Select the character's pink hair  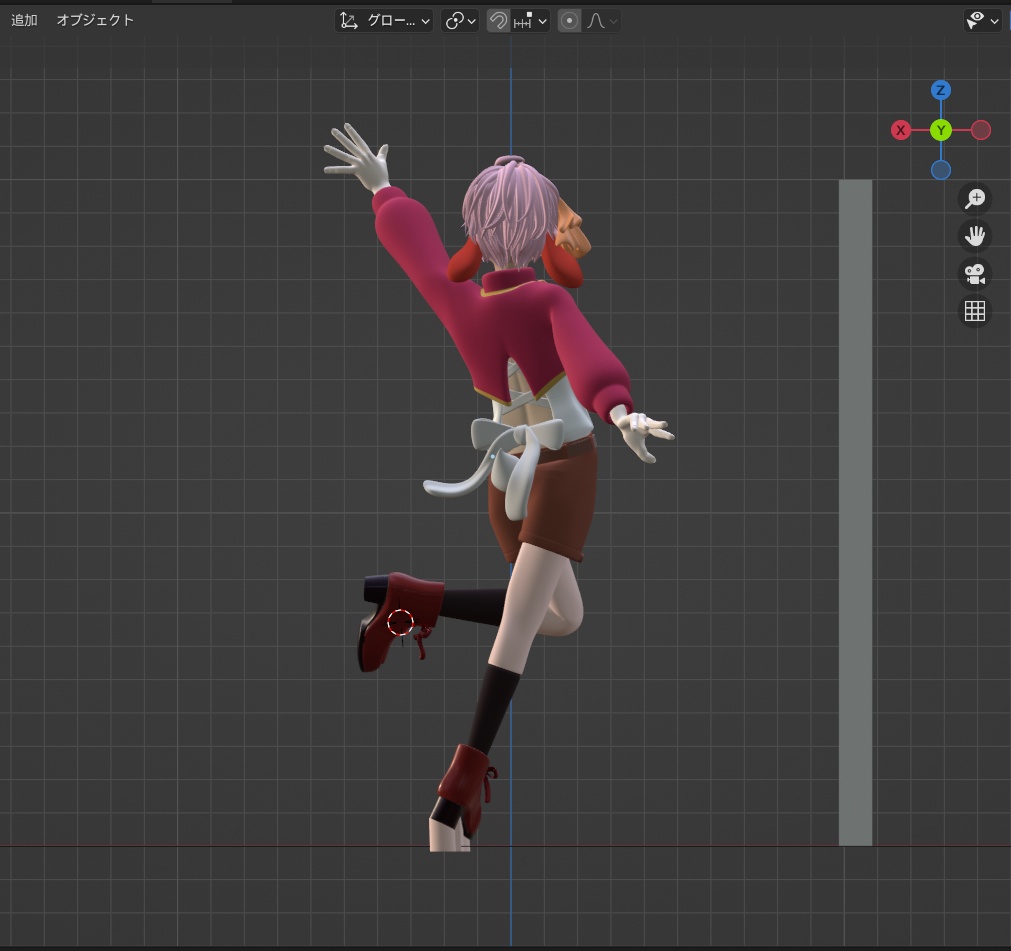pos(509,213)
